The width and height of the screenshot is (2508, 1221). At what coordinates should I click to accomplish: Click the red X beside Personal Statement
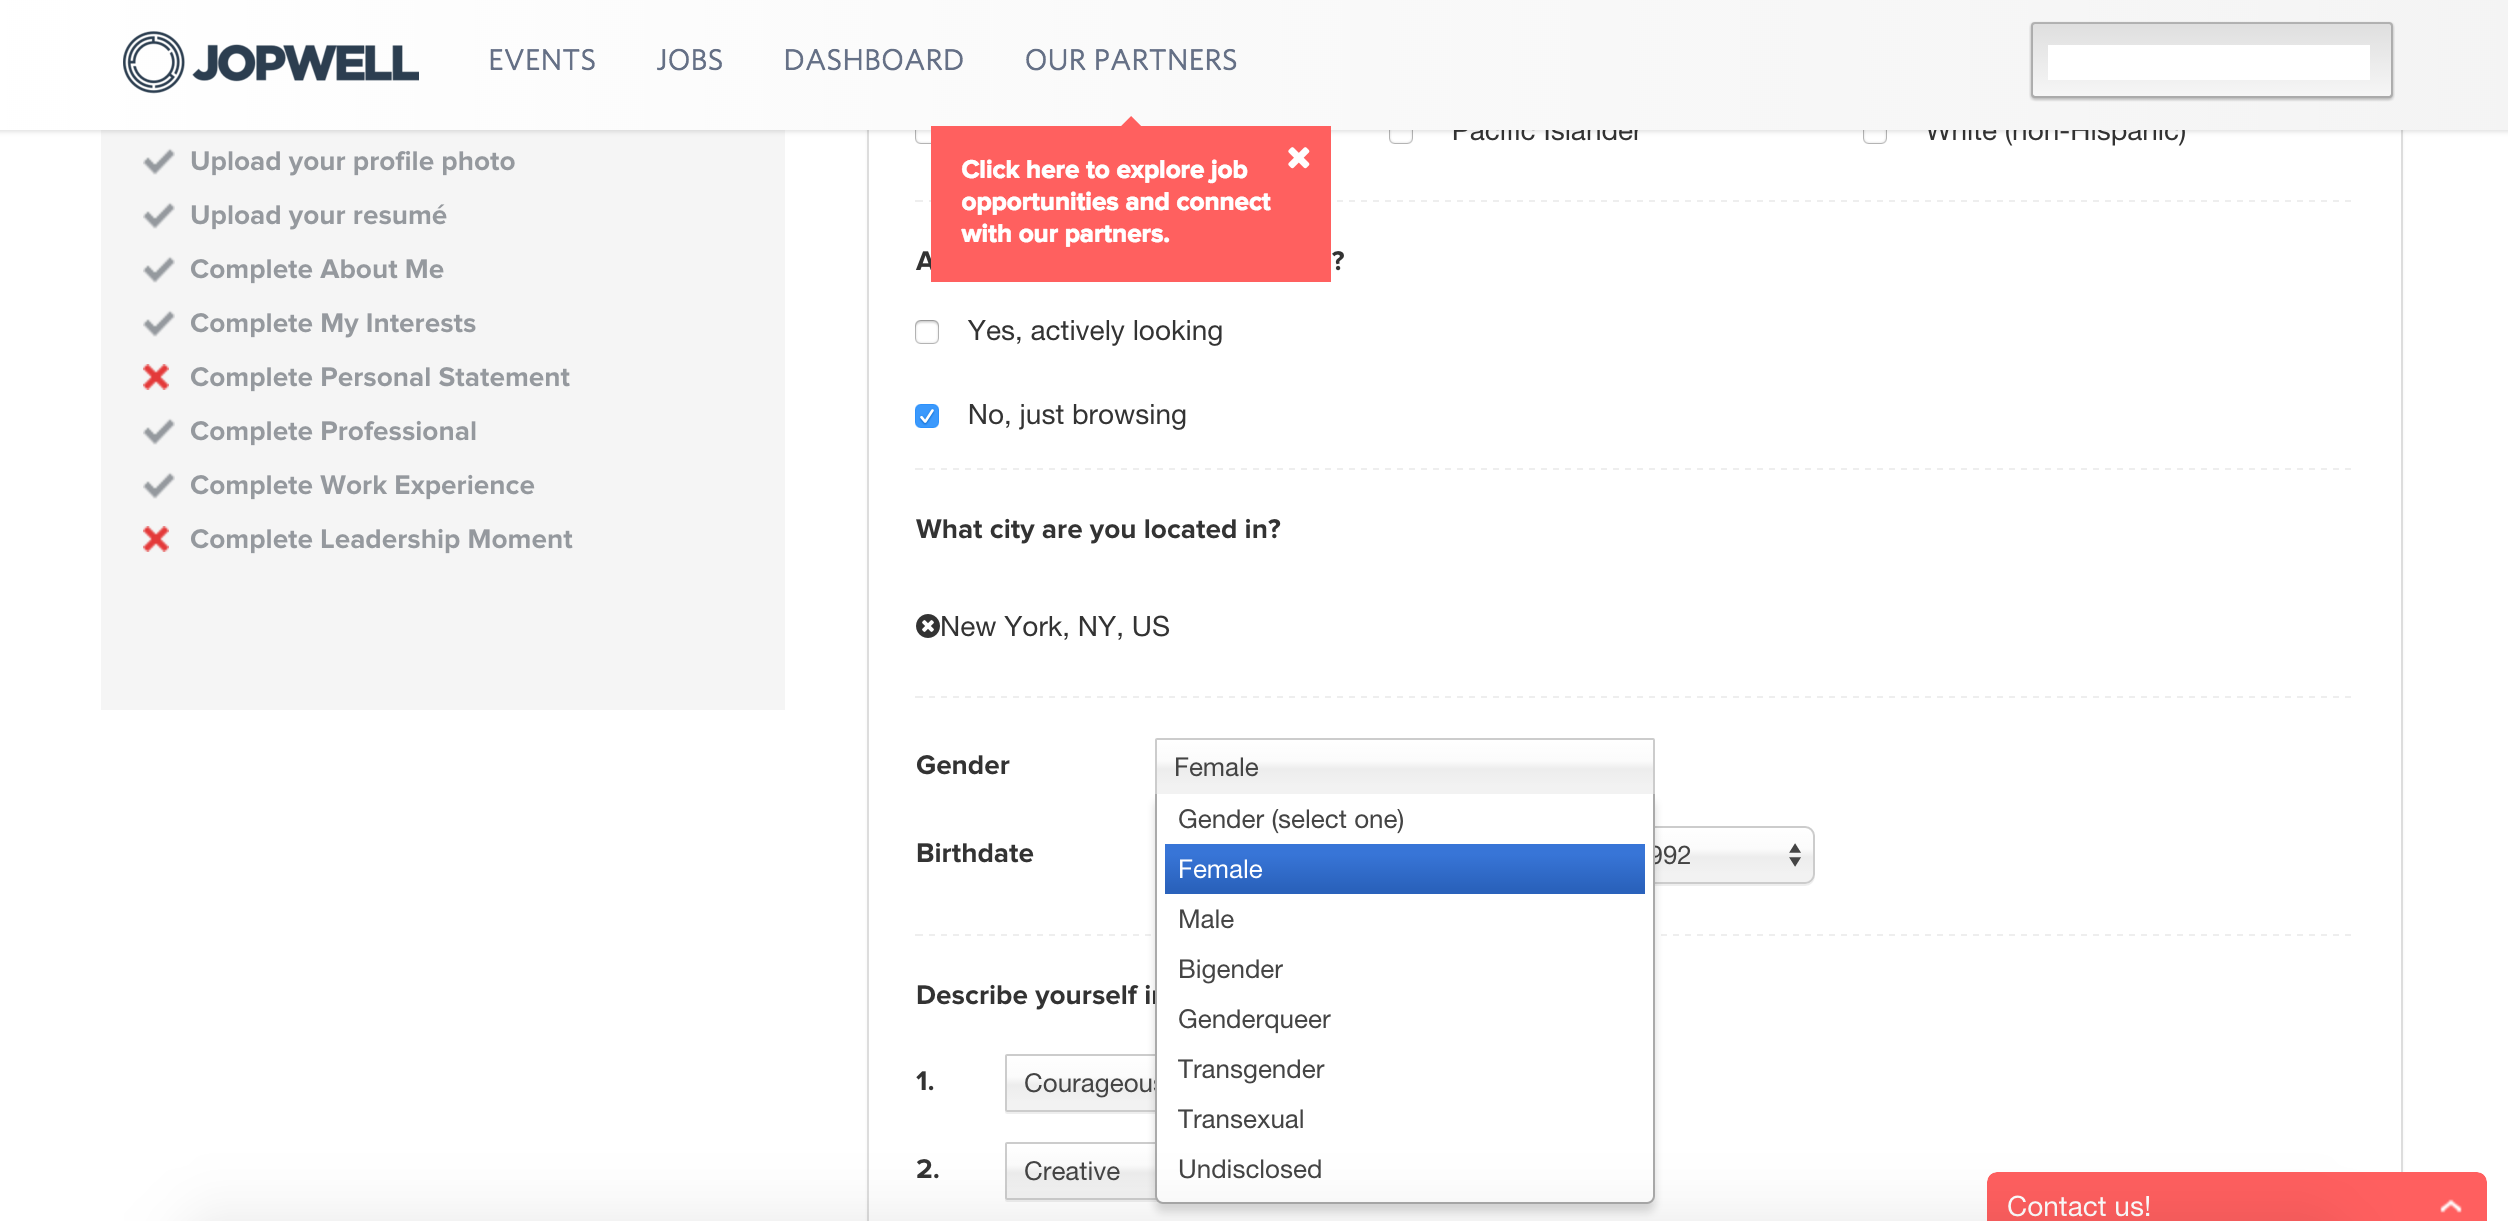pos(156,377)
